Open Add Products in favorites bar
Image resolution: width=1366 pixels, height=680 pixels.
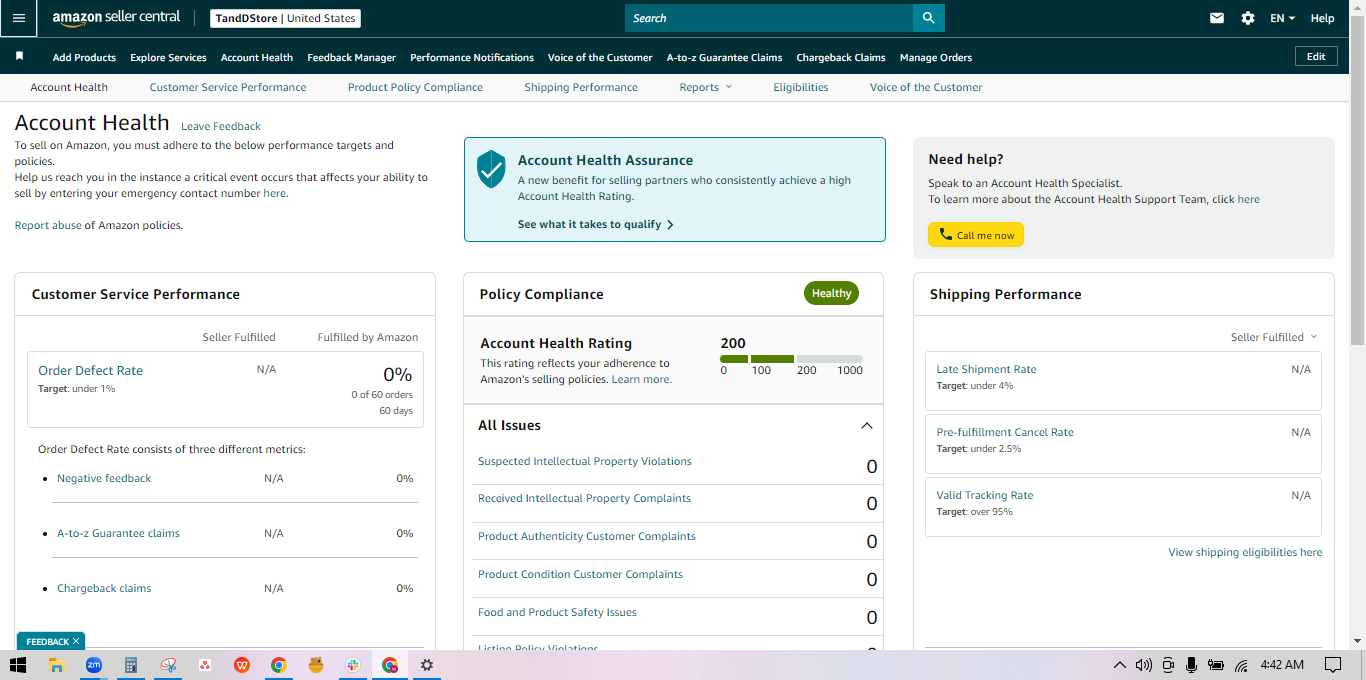[x=84, y=57]
